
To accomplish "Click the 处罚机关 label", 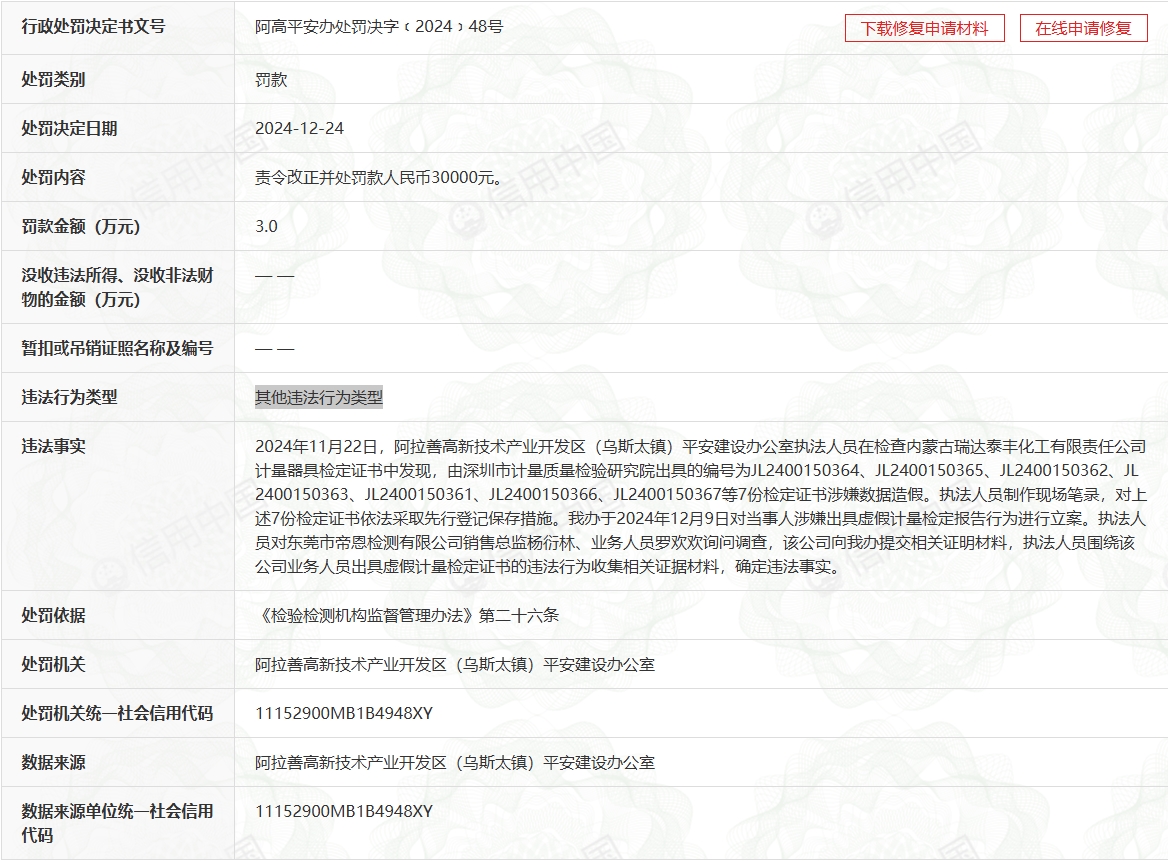I will 53,664.
